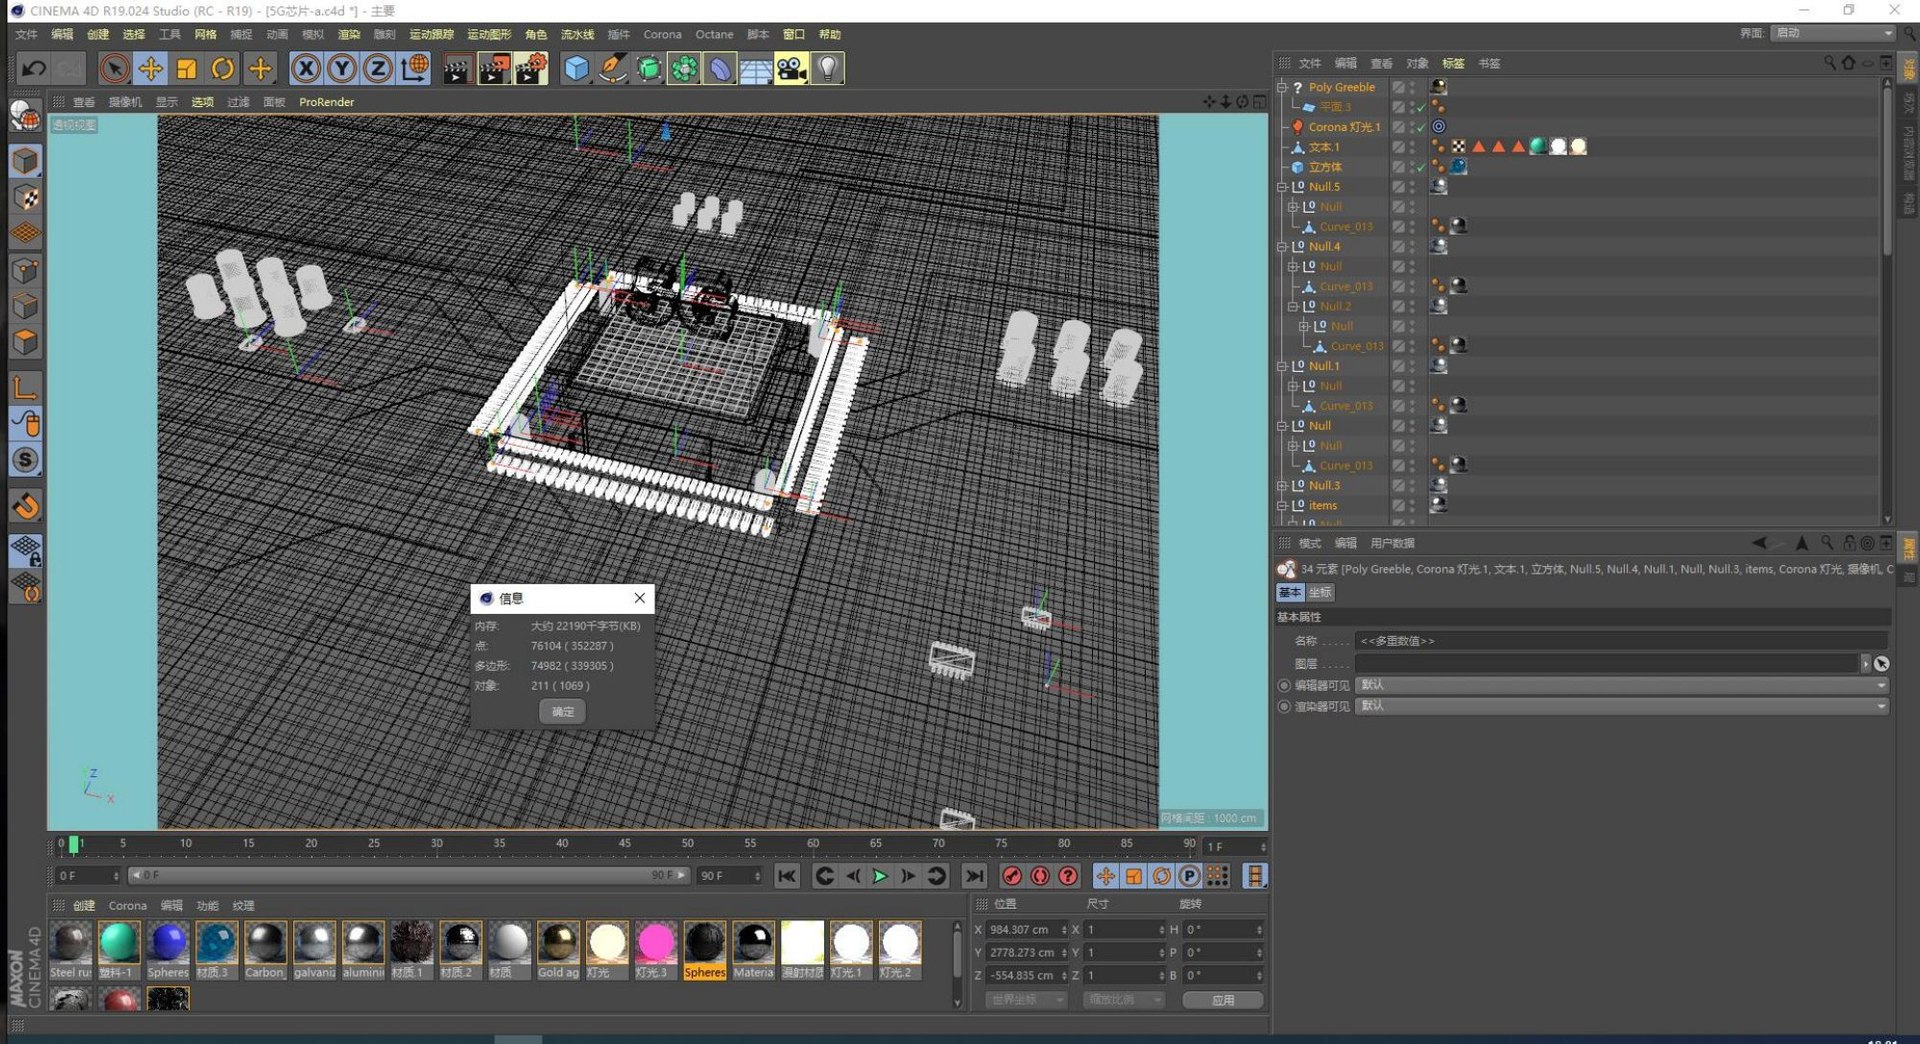Click the green subdivision surface generator icon
This screenshot has width=1920, height=1044.
pyautogui.click(x=649, y=68)
